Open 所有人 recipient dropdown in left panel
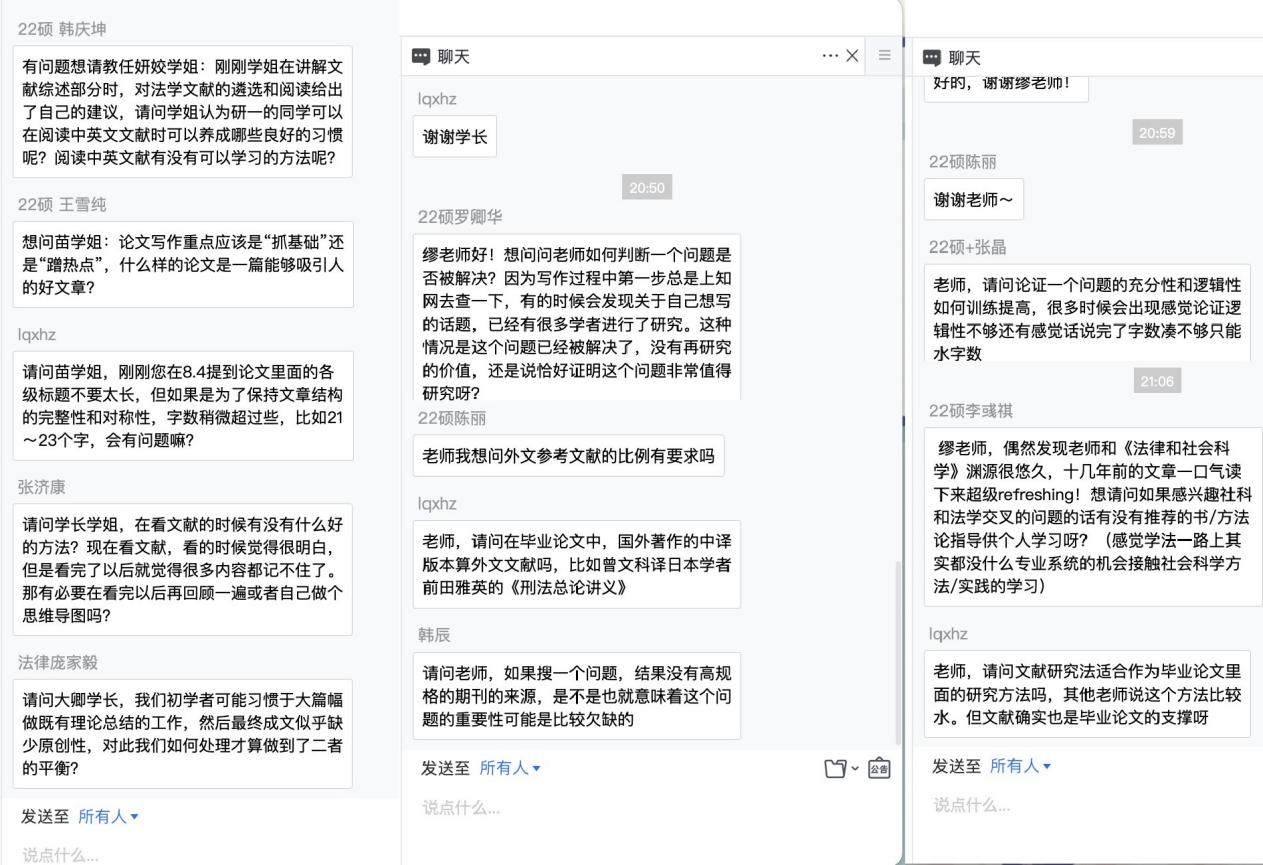Viewport: 1263px width, 865px height. [x=108, y=817]
